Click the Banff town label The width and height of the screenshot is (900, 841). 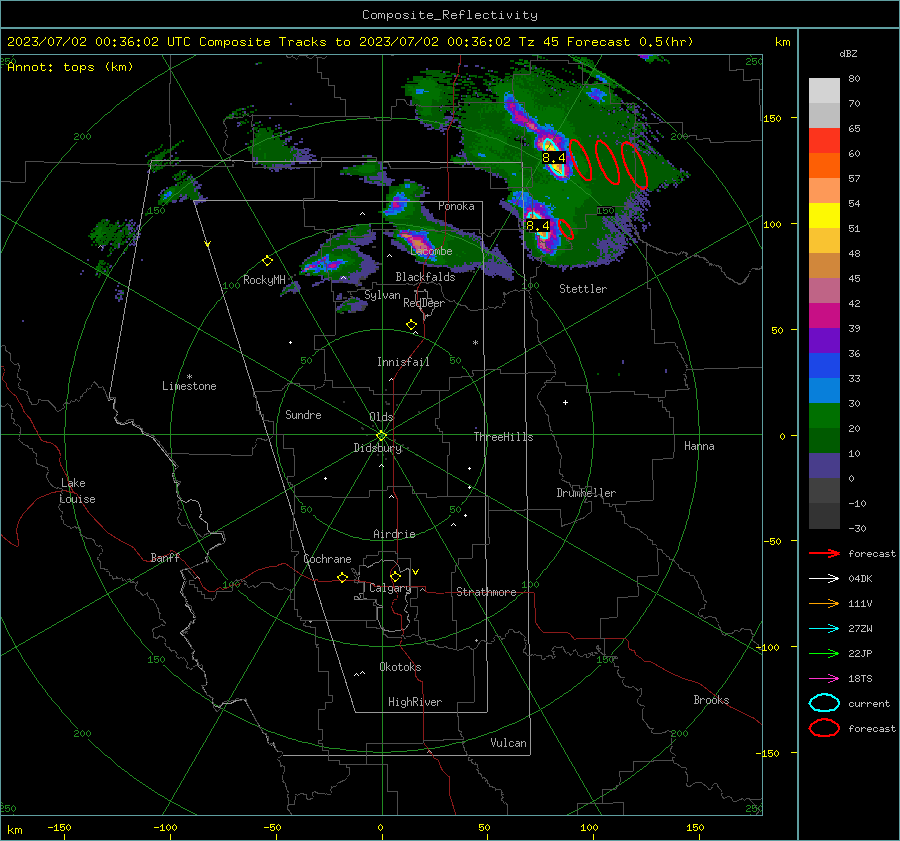click(165, 557)
